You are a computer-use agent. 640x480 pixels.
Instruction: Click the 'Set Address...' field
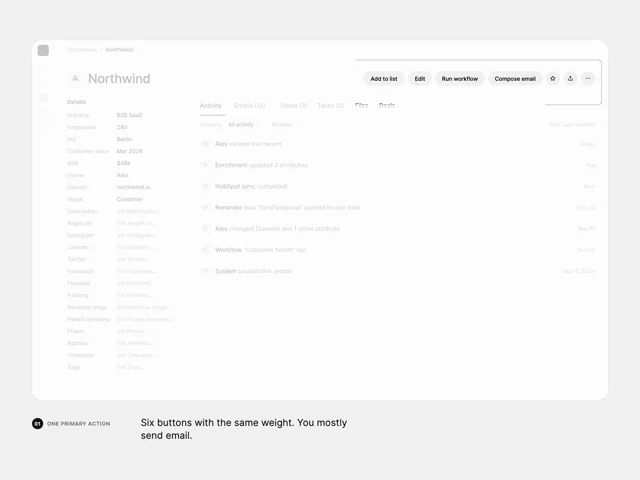click(x=135, y=343)
